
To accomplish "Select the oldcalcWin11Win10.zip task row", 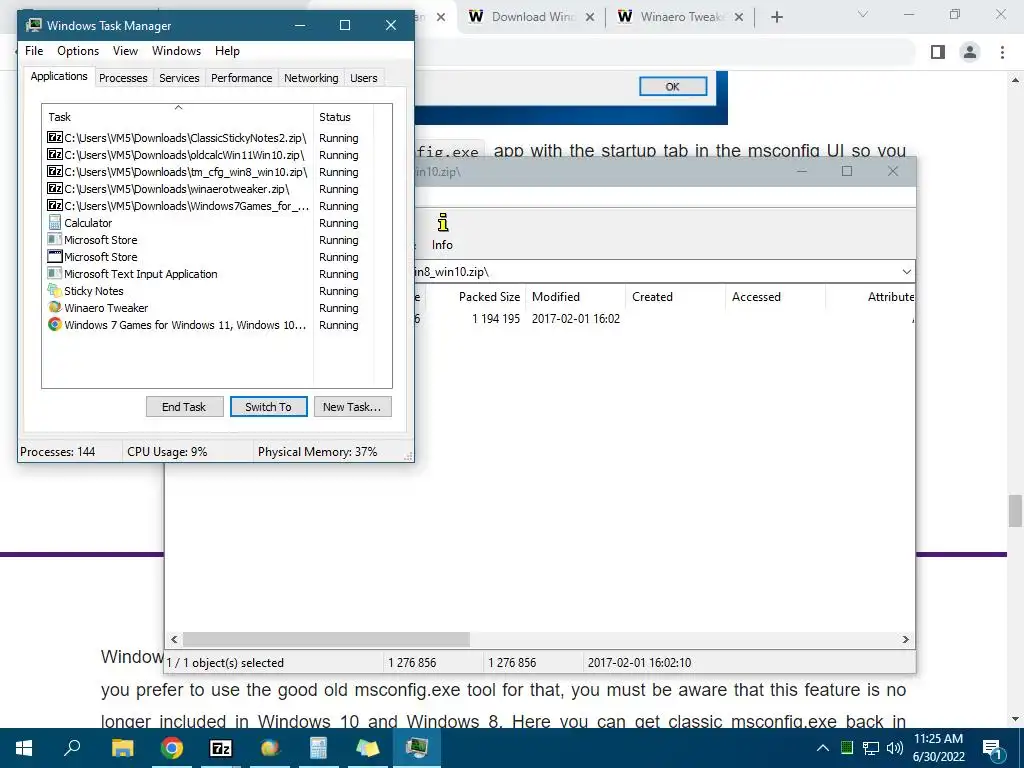I will tap(178, 155).
